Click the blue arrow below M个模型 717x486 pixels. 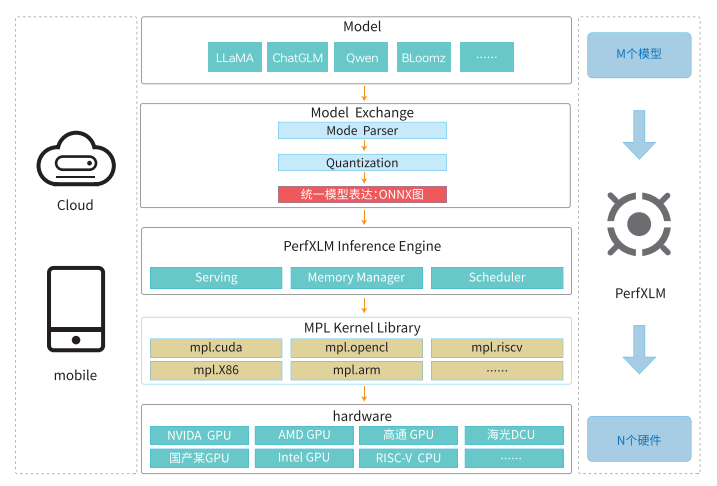pos(640,135)
